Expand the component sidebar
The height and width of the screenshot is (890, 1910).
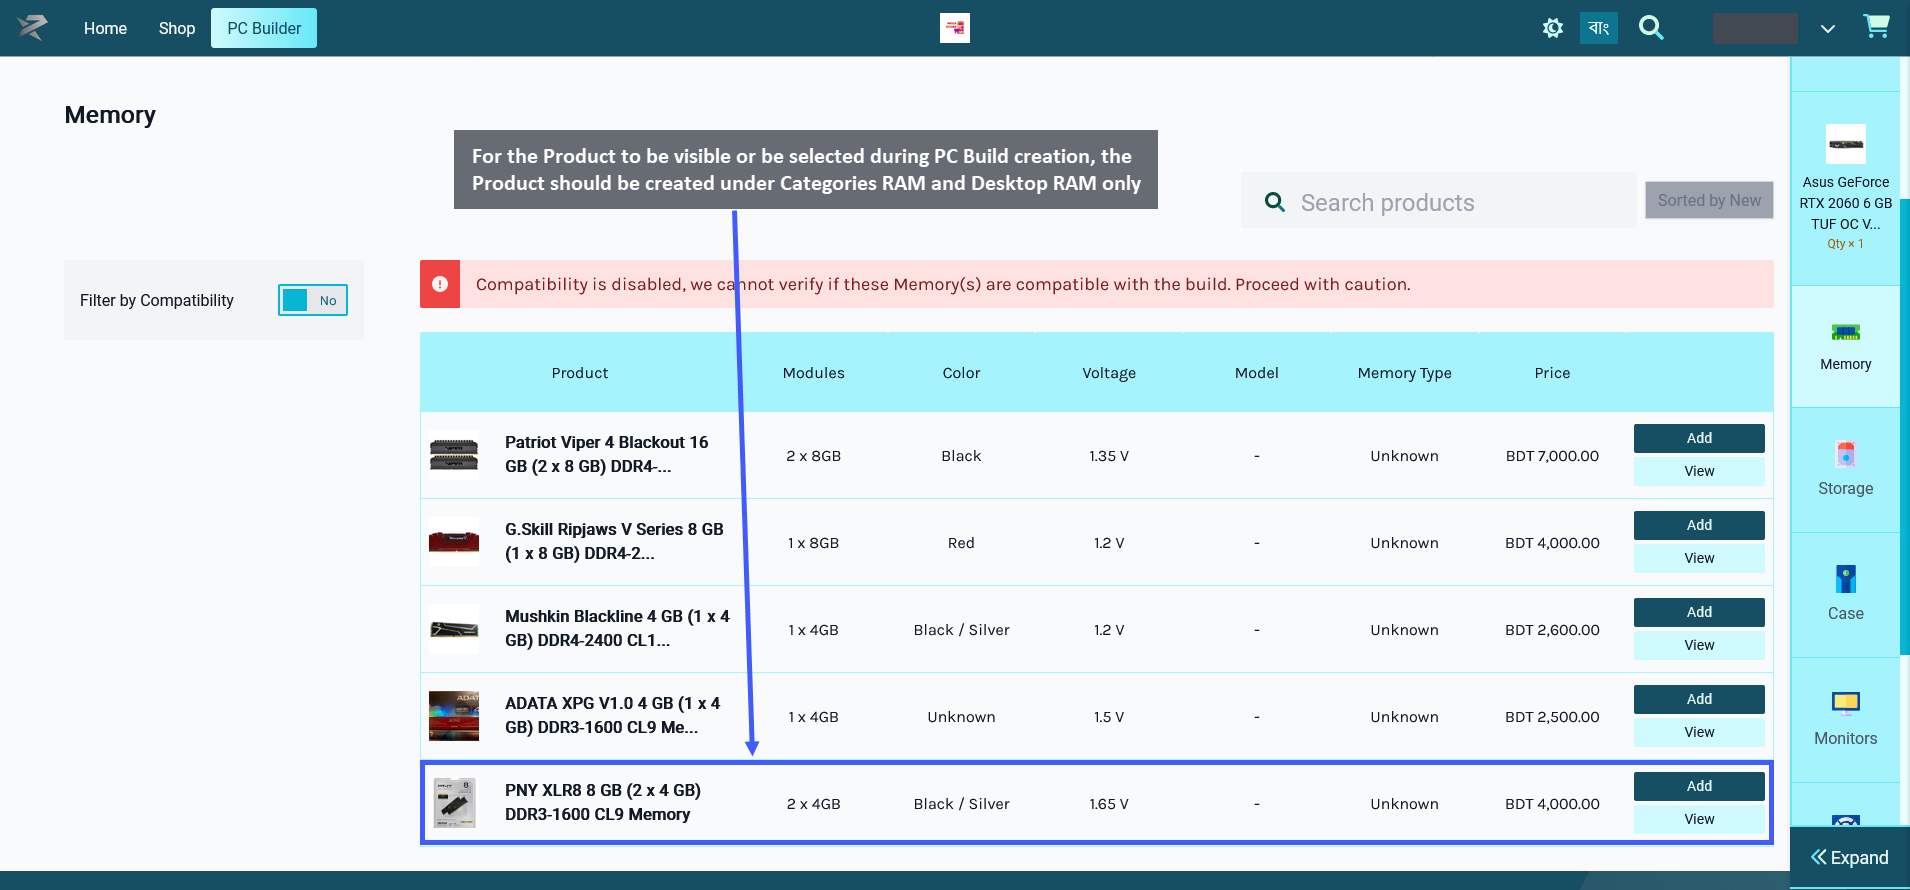tap(1850, 857)
